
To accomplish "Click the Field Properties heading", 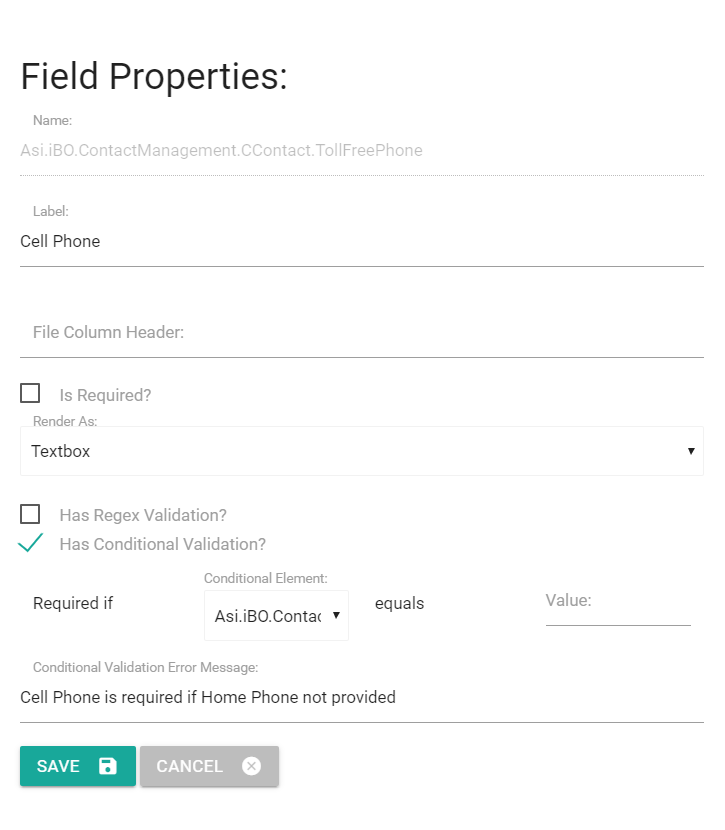I will 154,77.
